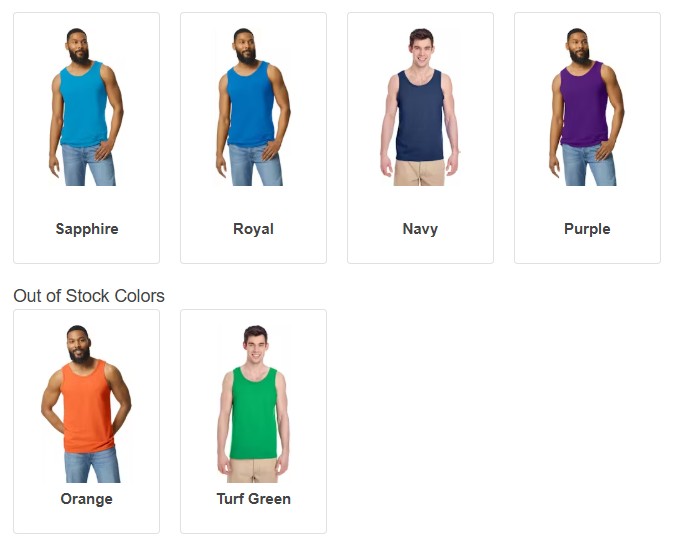Pick the Purple tank top photo
This screenshot has height=552, width=692.
tap(587, 107)
